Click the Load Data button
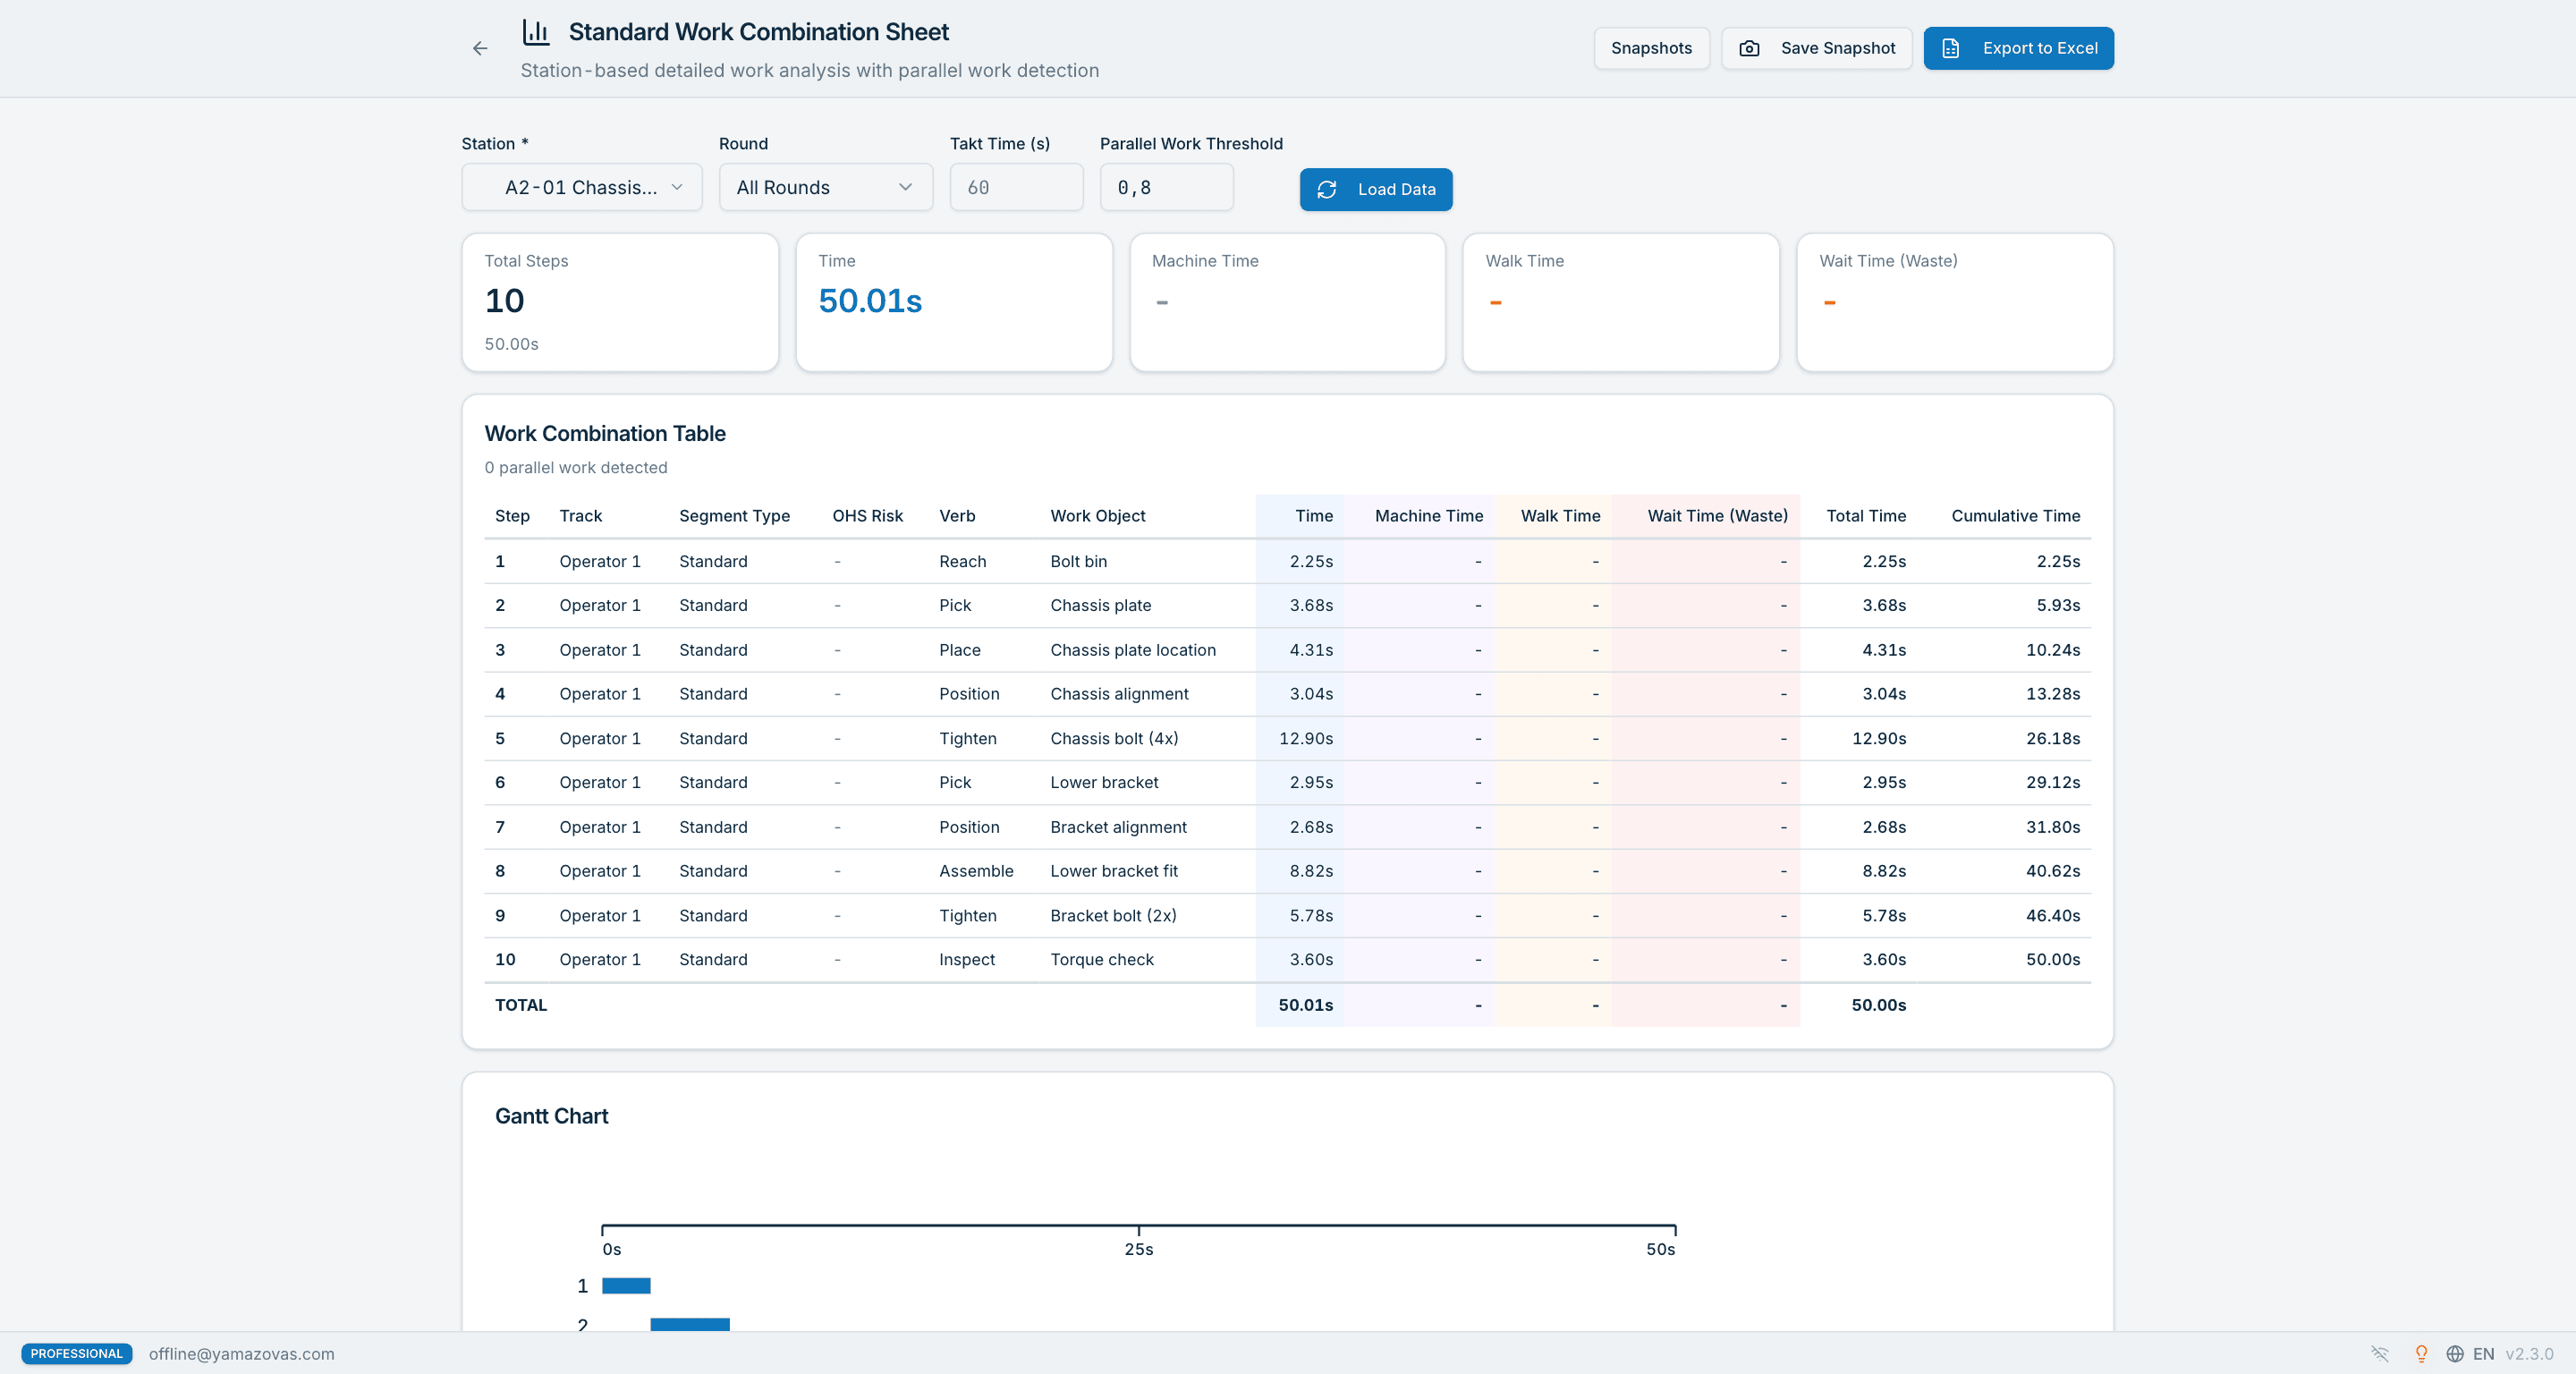 [1376, 189]
